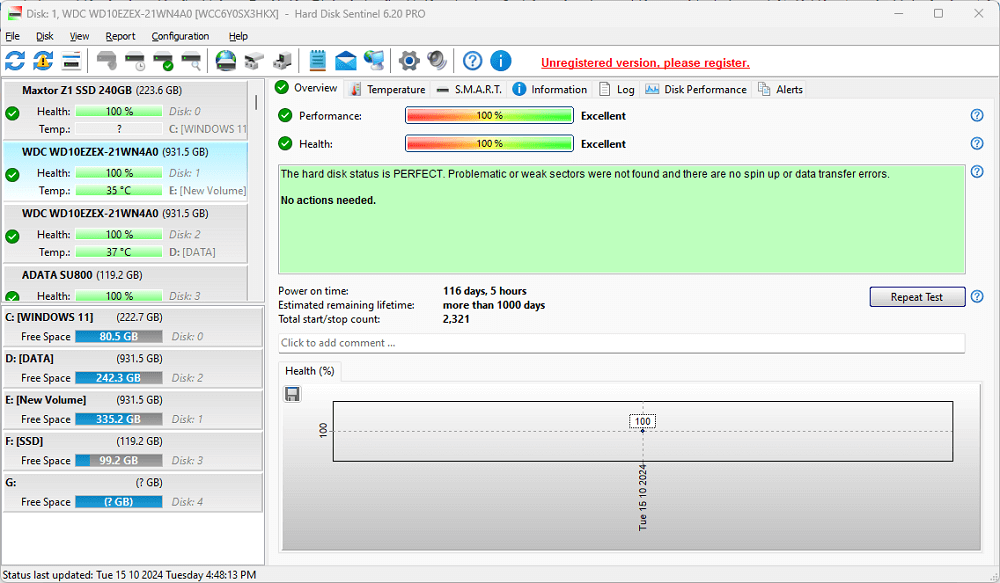Viewport: 1000px width, 583px height.
Task: Click the disk with clock toolbar icon
Action: pos(135,61)
